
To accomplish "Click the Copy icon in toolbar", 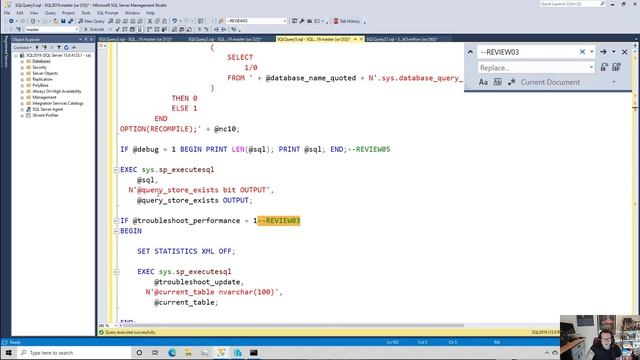I will (157, 21).
